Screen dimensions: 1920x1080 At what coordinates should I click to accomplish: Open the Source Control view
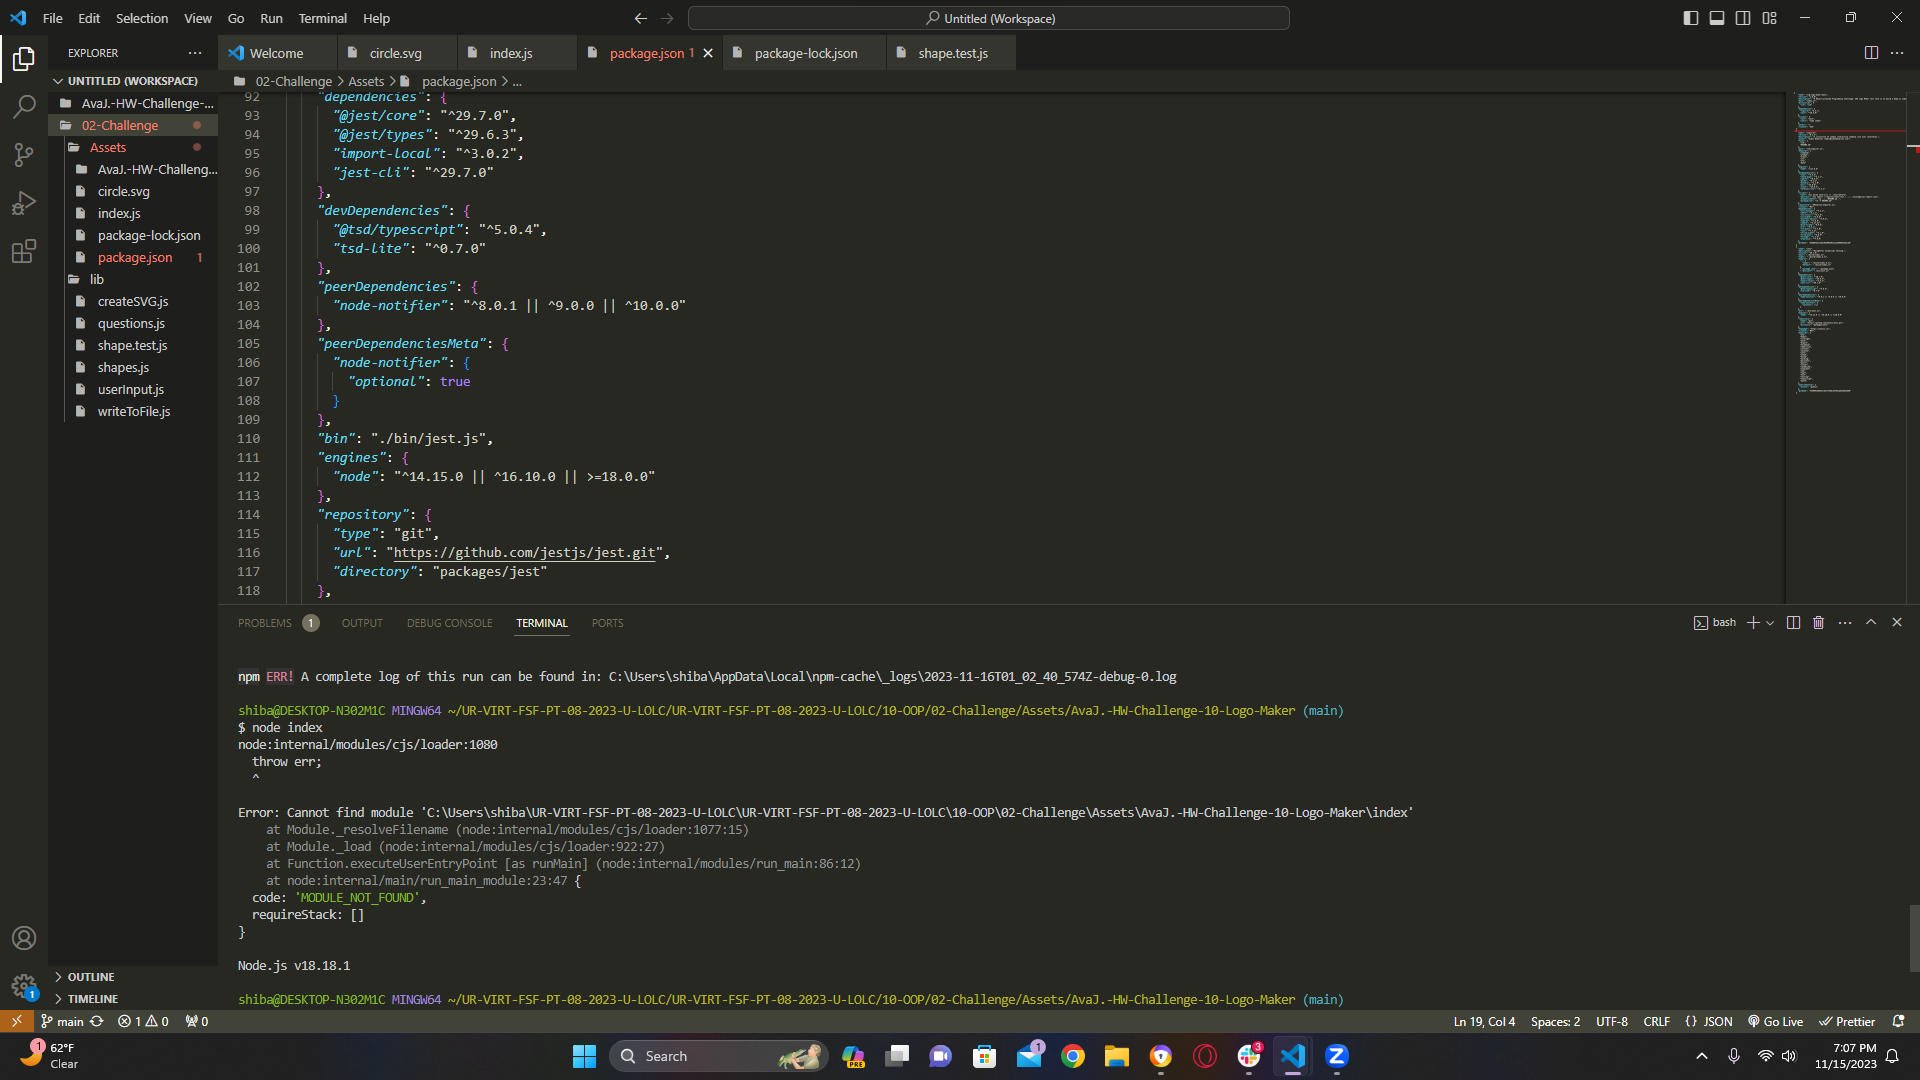tap(24, 155)
